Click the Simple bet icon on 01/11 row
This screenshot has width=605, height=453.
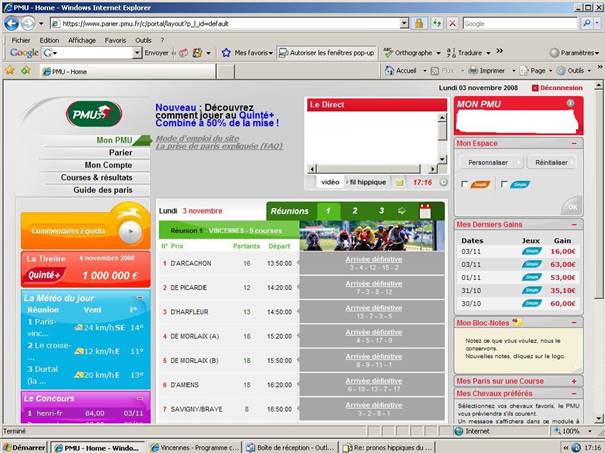(532, 277)
